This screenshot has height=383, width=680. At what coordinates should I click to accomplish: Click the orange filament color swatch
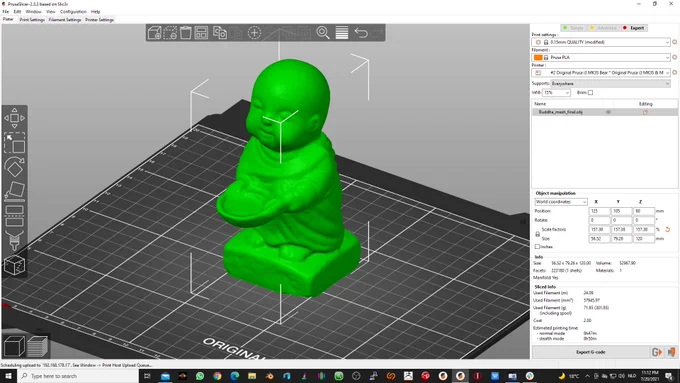click(x=538, y=57)
